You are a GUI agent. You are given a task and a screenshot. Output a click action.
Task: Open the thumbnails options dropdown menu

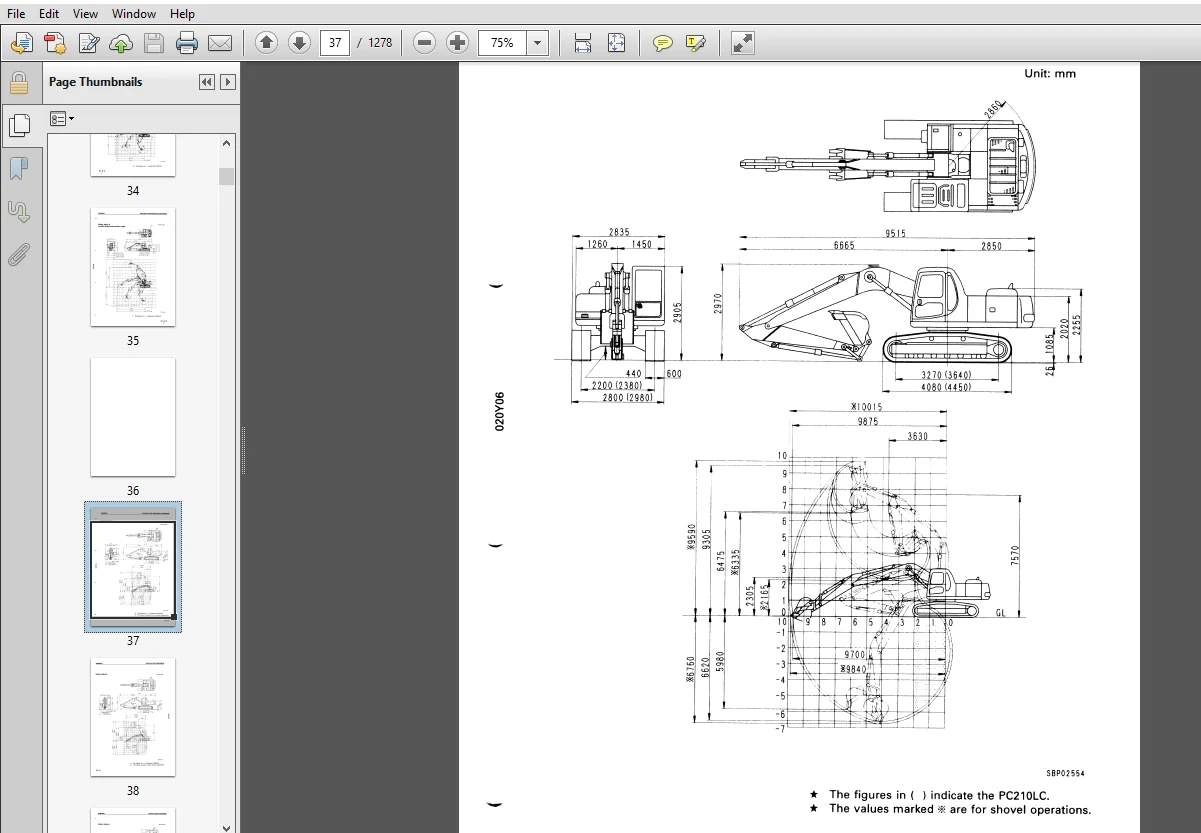62,119
